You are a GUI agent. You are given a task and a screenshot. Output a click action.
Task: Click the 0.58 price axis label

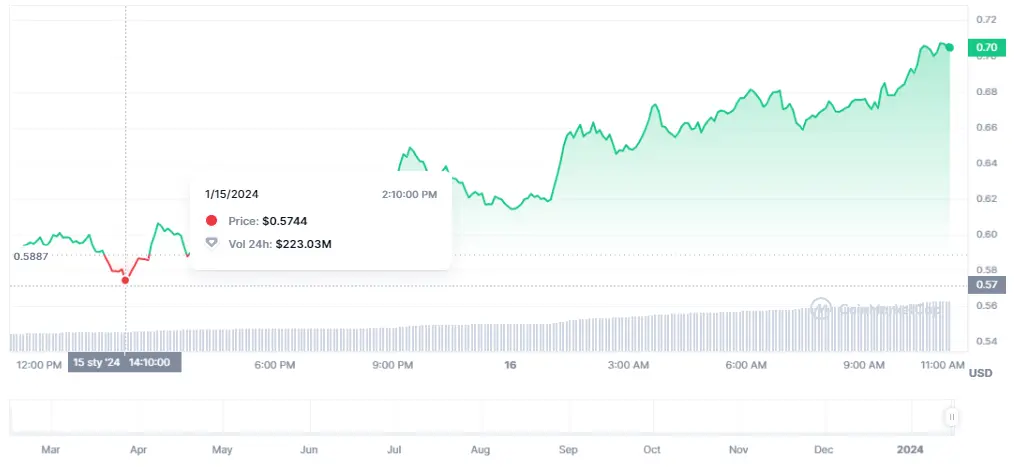click(986, 270)
